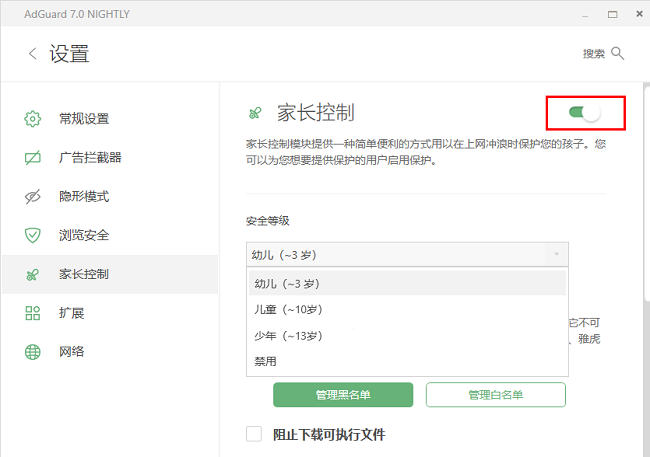The image size is (650, 457).
Task: Close the AdGuard window
Action: [x=639, y=14]
